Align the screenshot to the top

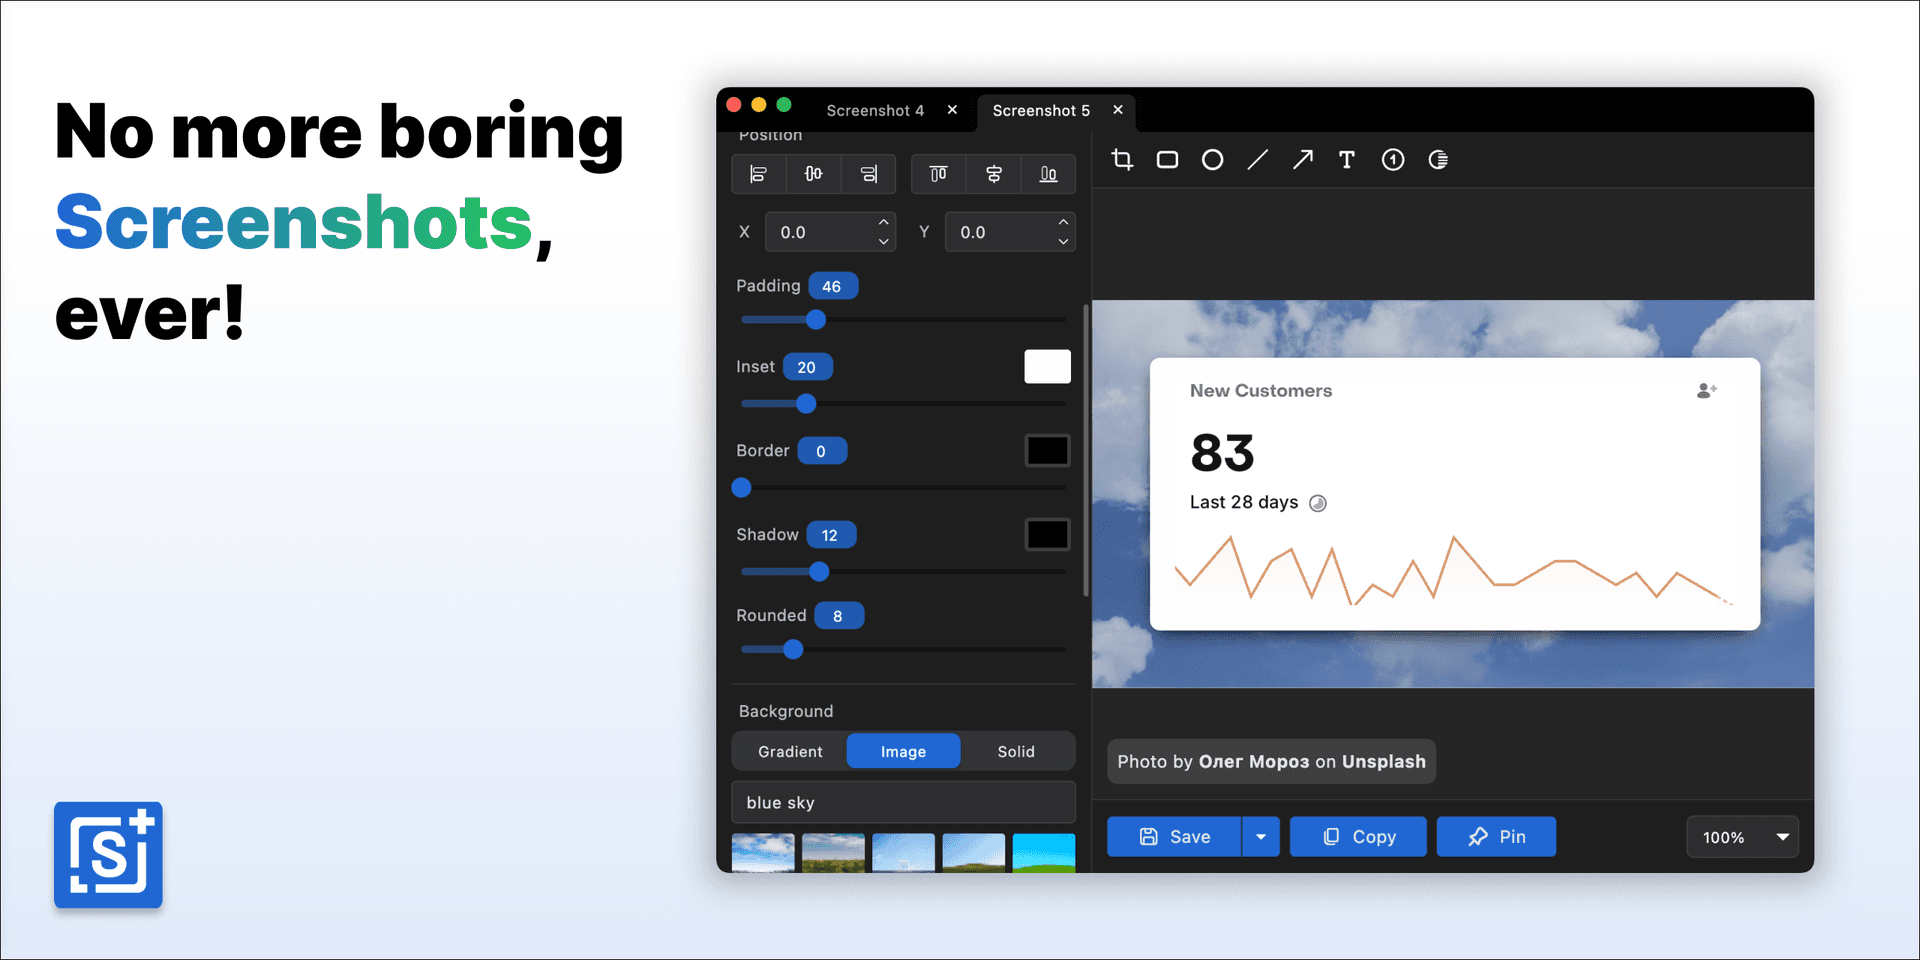coord(938,174)
